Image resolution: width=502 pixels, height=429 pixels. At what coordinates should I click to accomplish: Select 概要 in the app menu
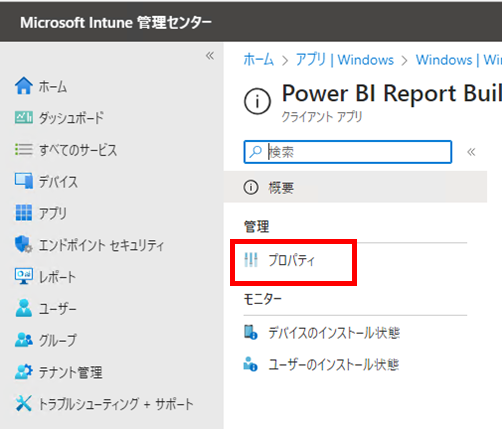pos(355,187)
